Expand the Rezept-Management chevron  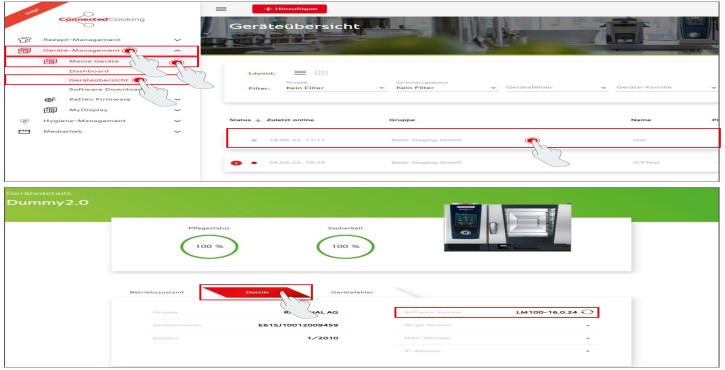point(177,40)
